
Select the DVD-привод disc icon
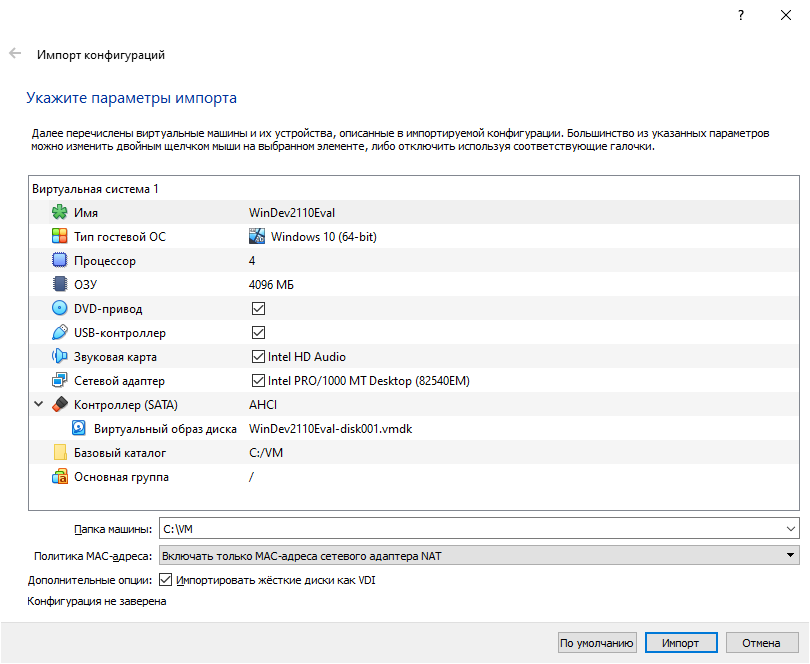(57, 308)
